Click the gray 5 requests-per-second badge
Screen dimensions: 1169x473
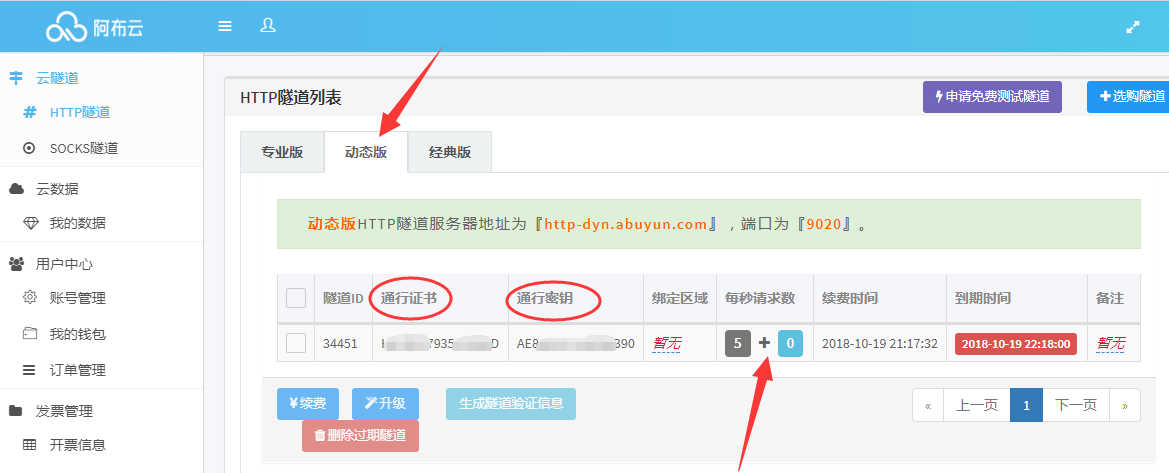point(738,343)
